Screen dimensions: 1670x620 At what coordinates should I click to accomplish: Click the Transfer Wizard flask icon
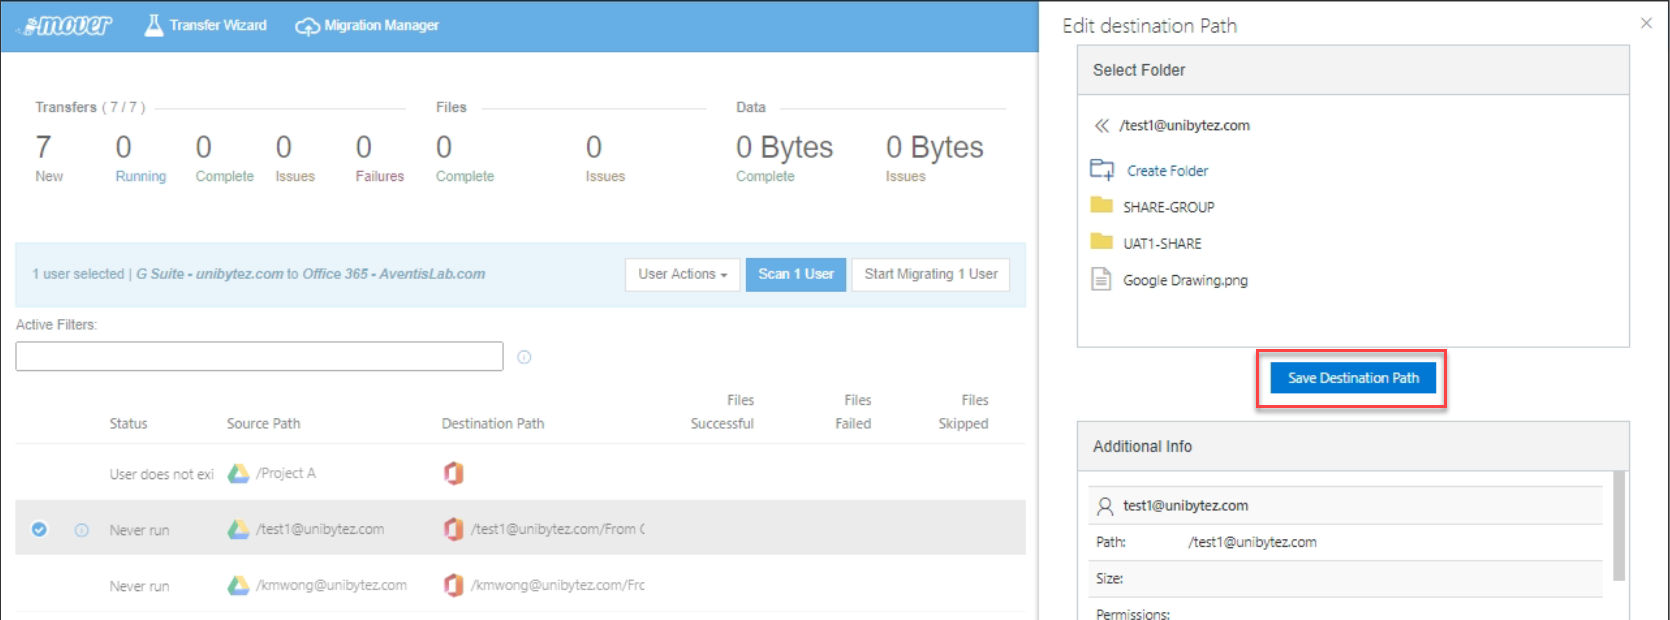point(154,25)
